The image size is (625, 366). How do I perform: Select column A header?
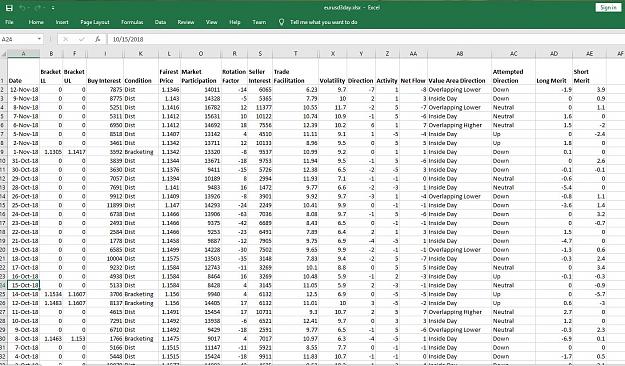[24, 53]
